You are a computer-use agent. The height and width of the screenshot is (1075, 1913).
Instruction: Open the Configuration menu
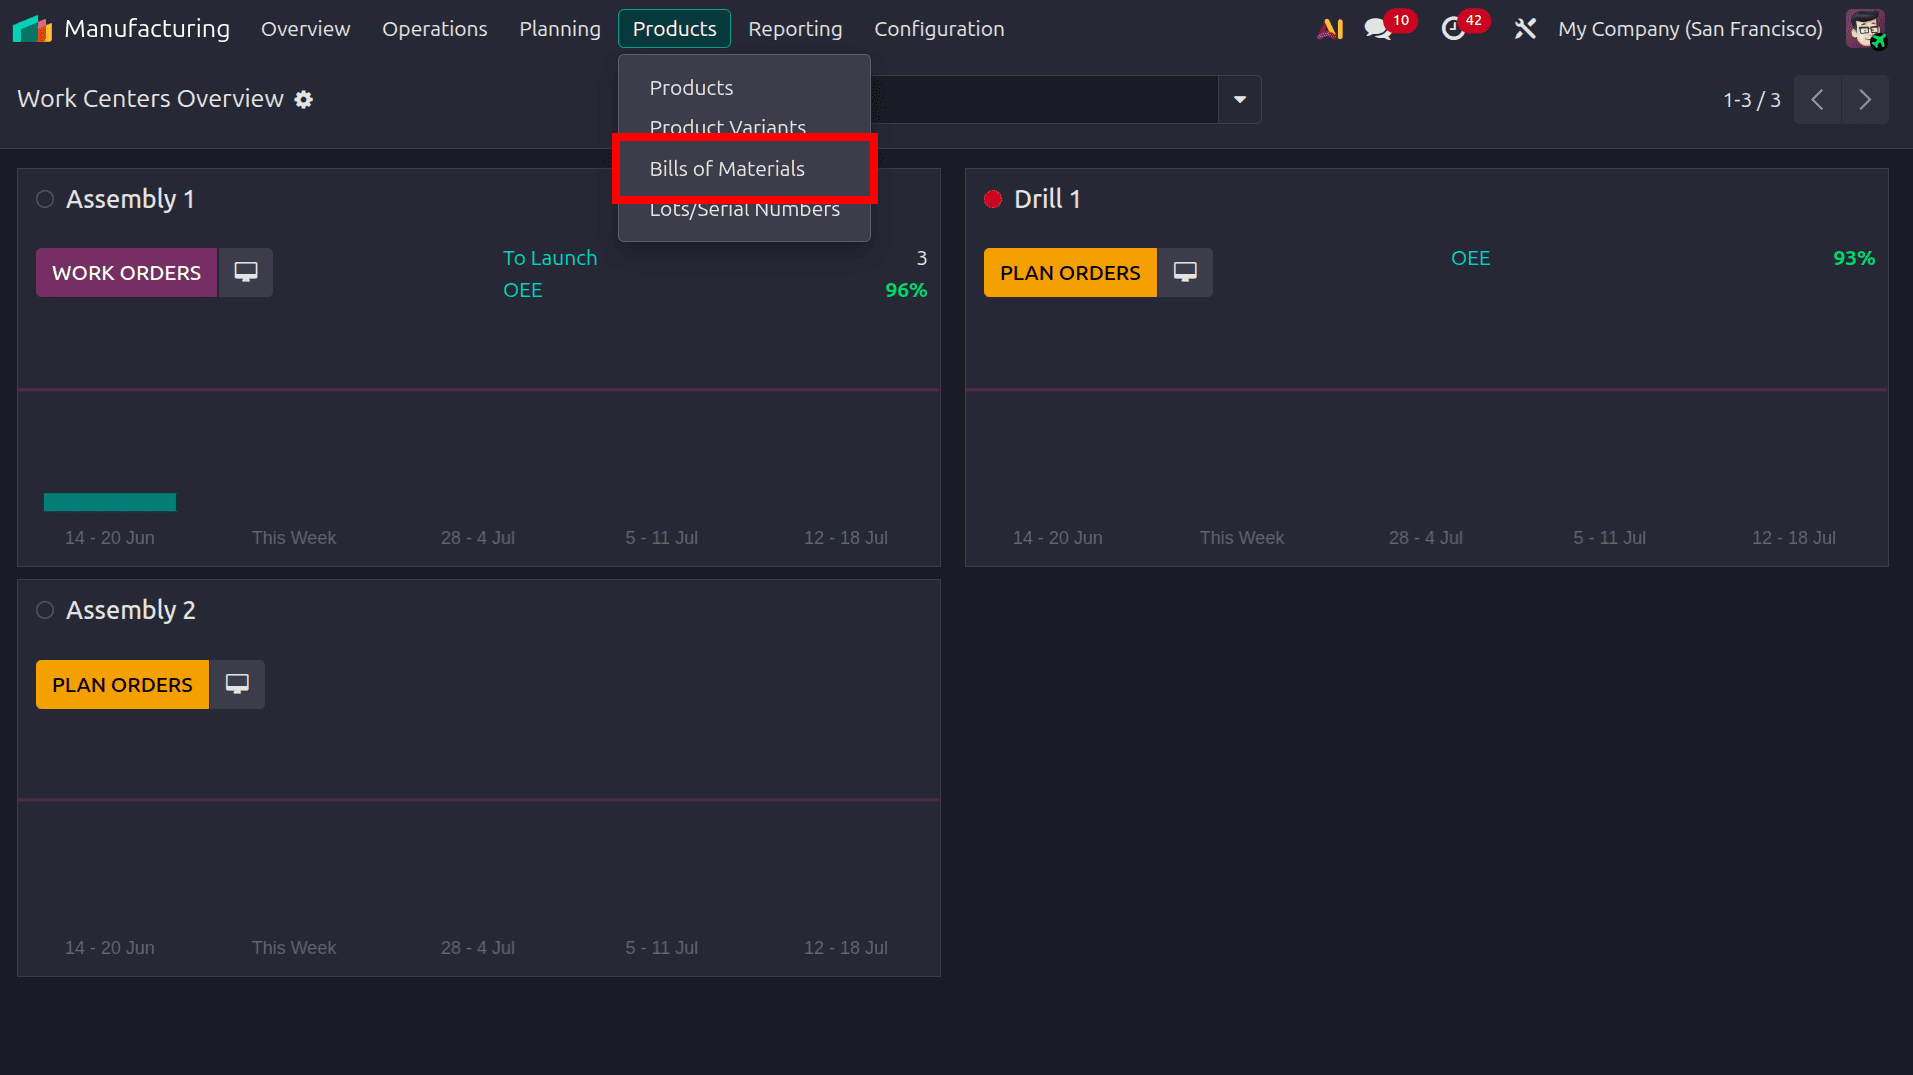tap(939, 29)
